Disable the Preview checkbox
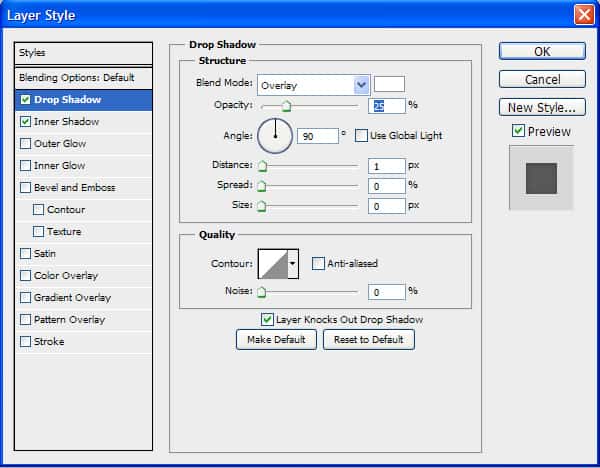This screenshot has width=600, height=468. click(518, 131)
